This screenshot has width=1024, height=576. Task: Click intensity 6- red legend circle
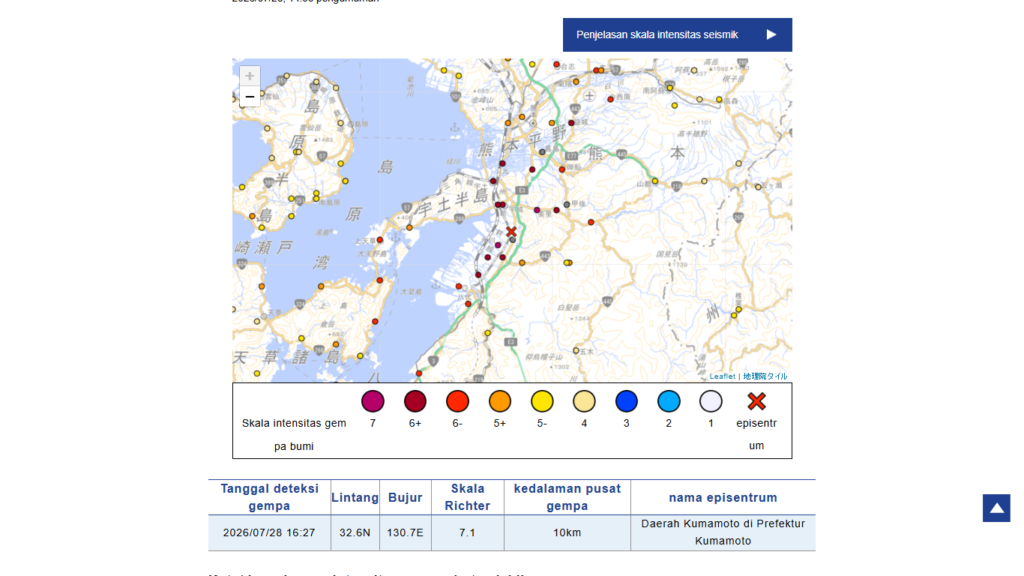[458, 401]
